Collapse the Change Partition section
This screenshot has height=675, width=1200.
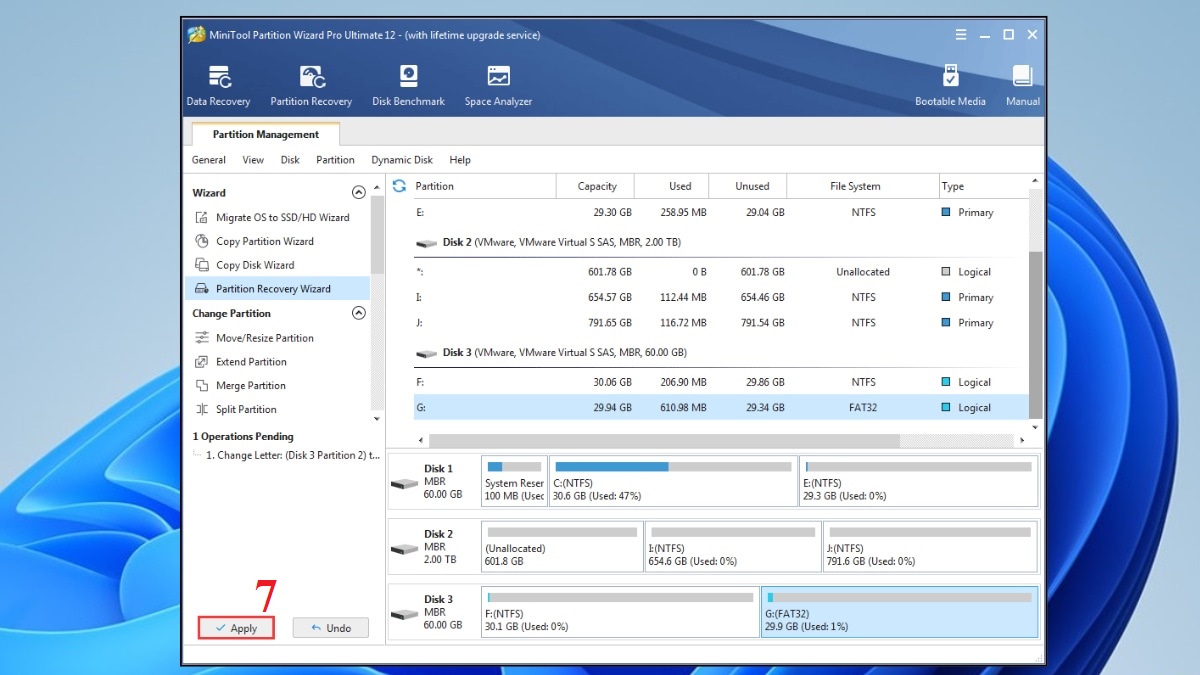(358, 313)
